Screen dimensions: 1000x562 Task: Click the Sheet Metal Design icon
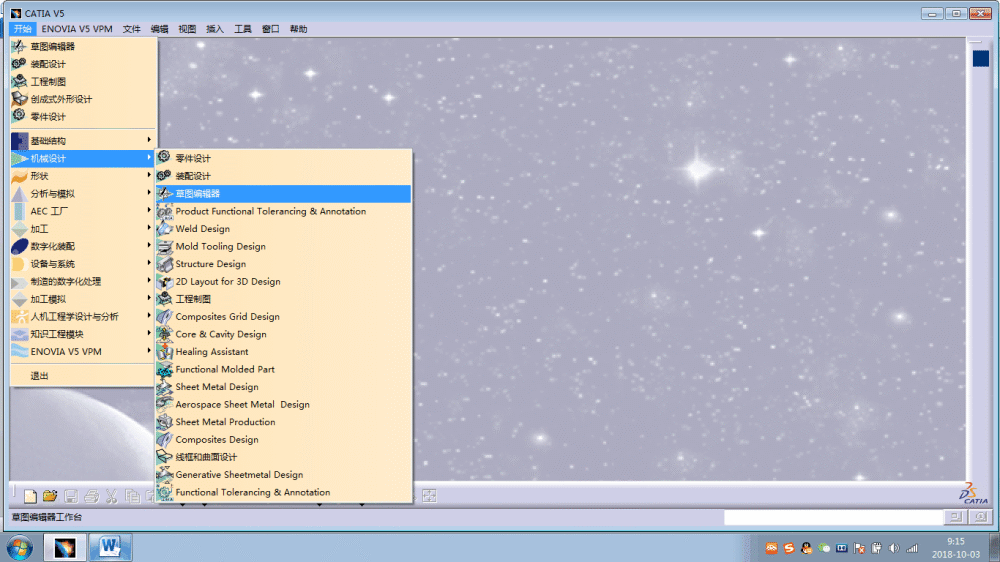click(165, 387)
